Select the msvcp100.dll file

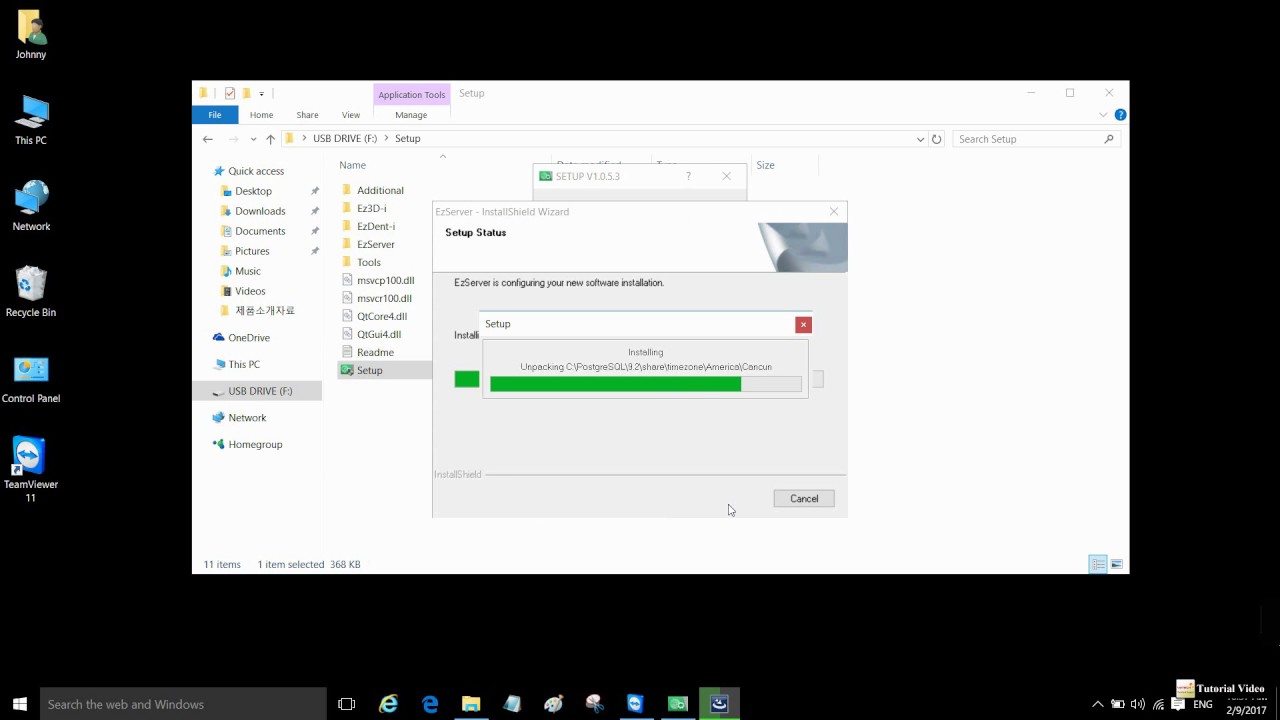click(x=377, y=280)
